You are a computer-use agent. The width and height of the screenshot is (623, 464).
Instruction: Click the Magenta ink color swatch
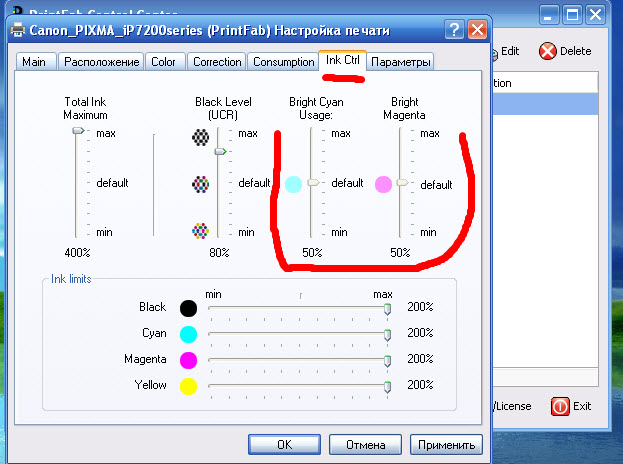click(188, 360)
